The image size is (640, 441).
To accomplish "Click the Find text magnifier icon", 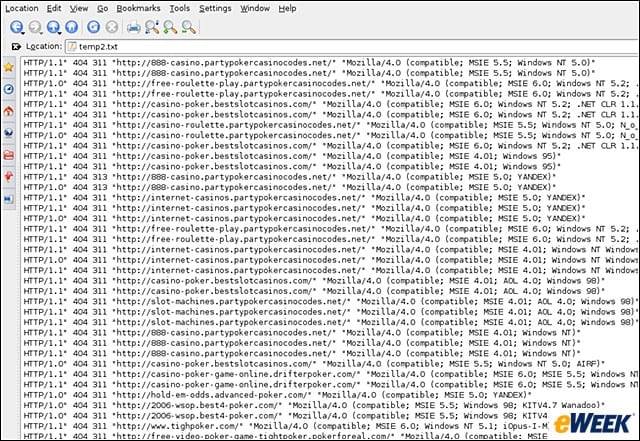I will coord(152,27).
